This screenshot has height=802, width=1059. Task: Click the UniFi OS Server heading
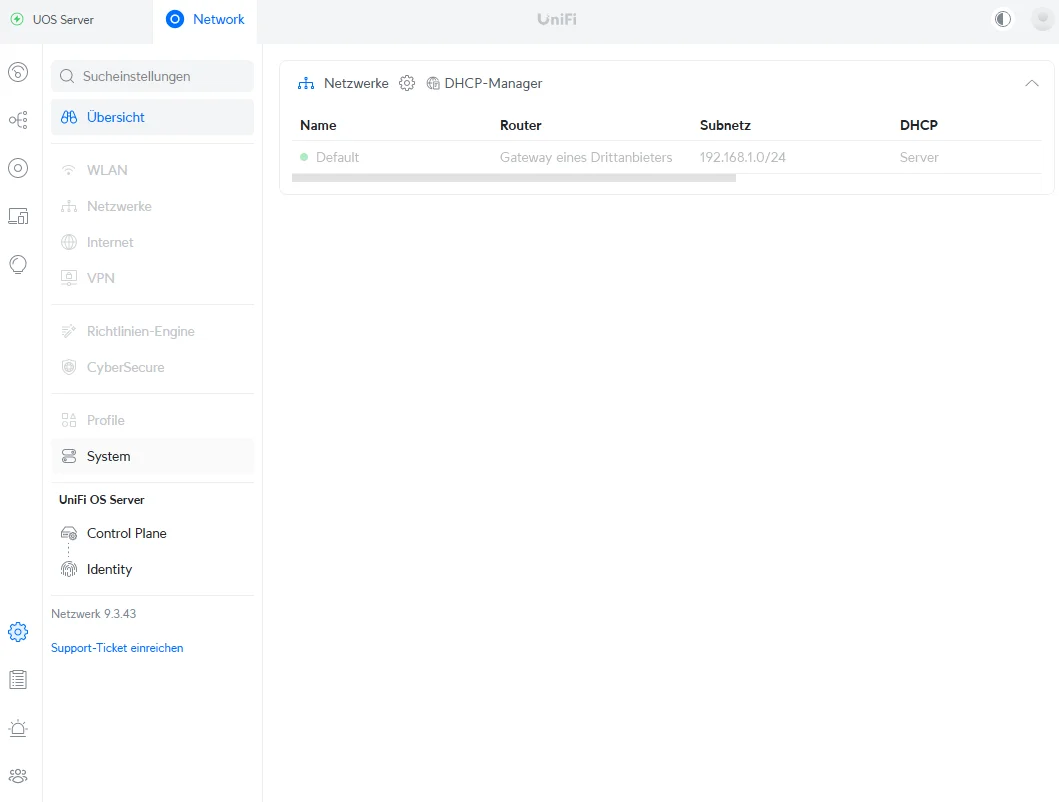click(101, 500)
